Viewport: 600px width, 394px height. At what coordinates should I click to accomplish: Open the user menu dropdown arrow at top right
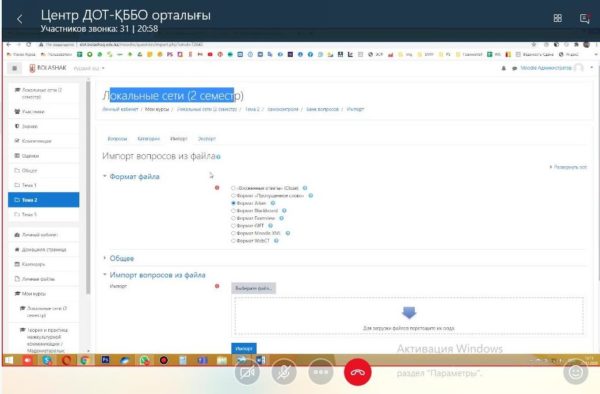(x=592, y=68)
